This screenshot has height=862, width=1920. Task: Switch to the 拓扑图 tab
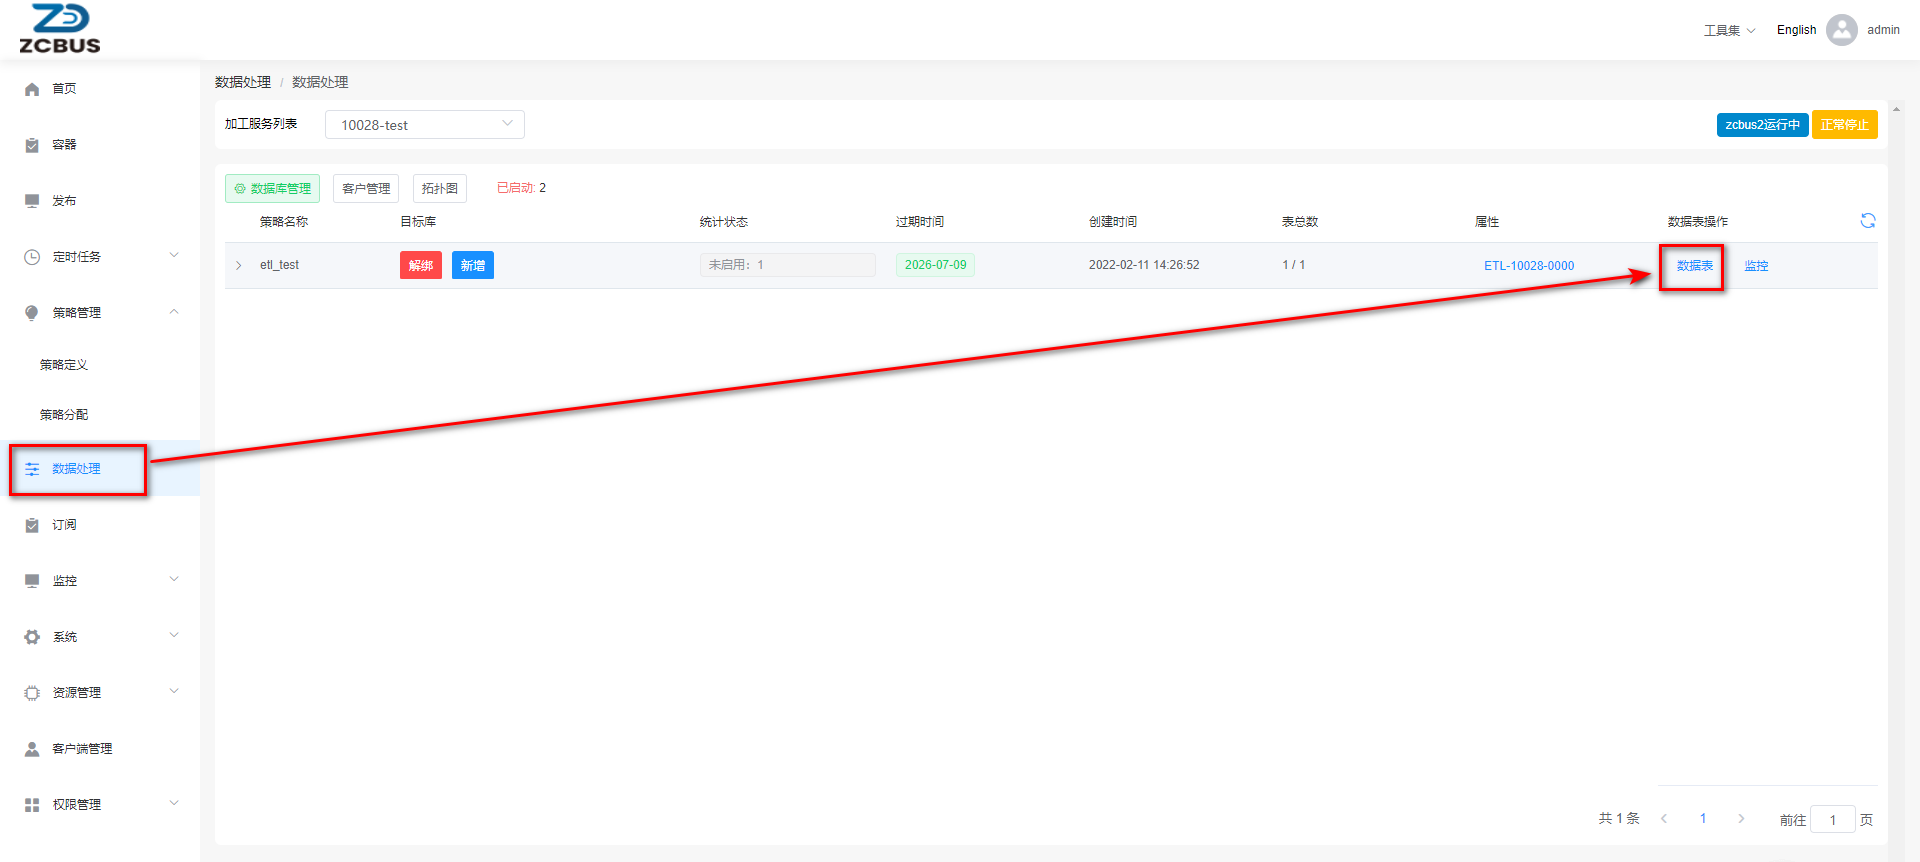(439, 188)
